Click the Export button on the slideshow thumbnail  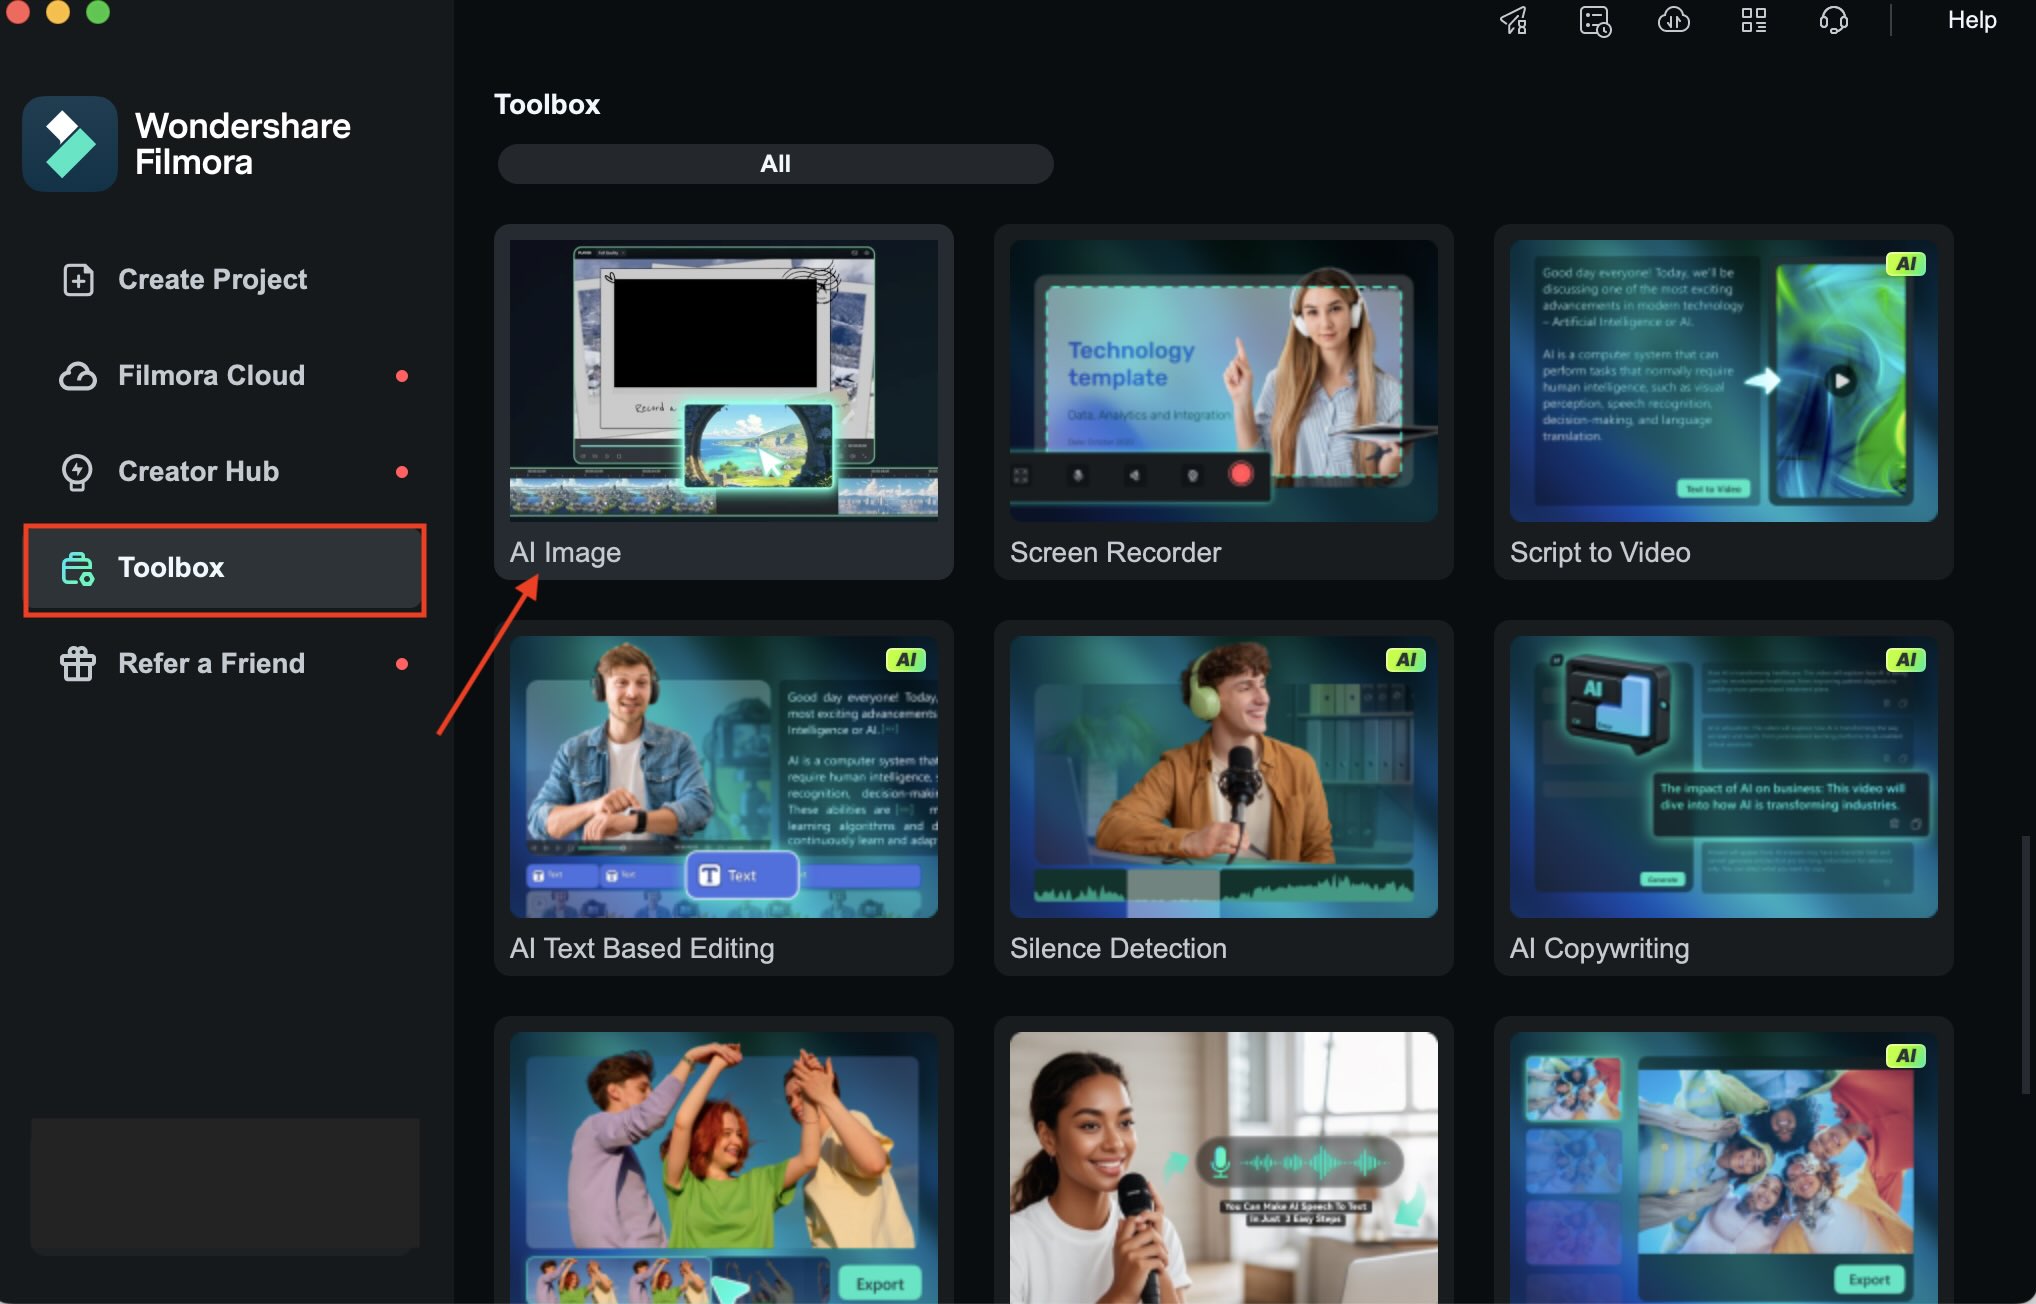click(x=879, y=1283)
